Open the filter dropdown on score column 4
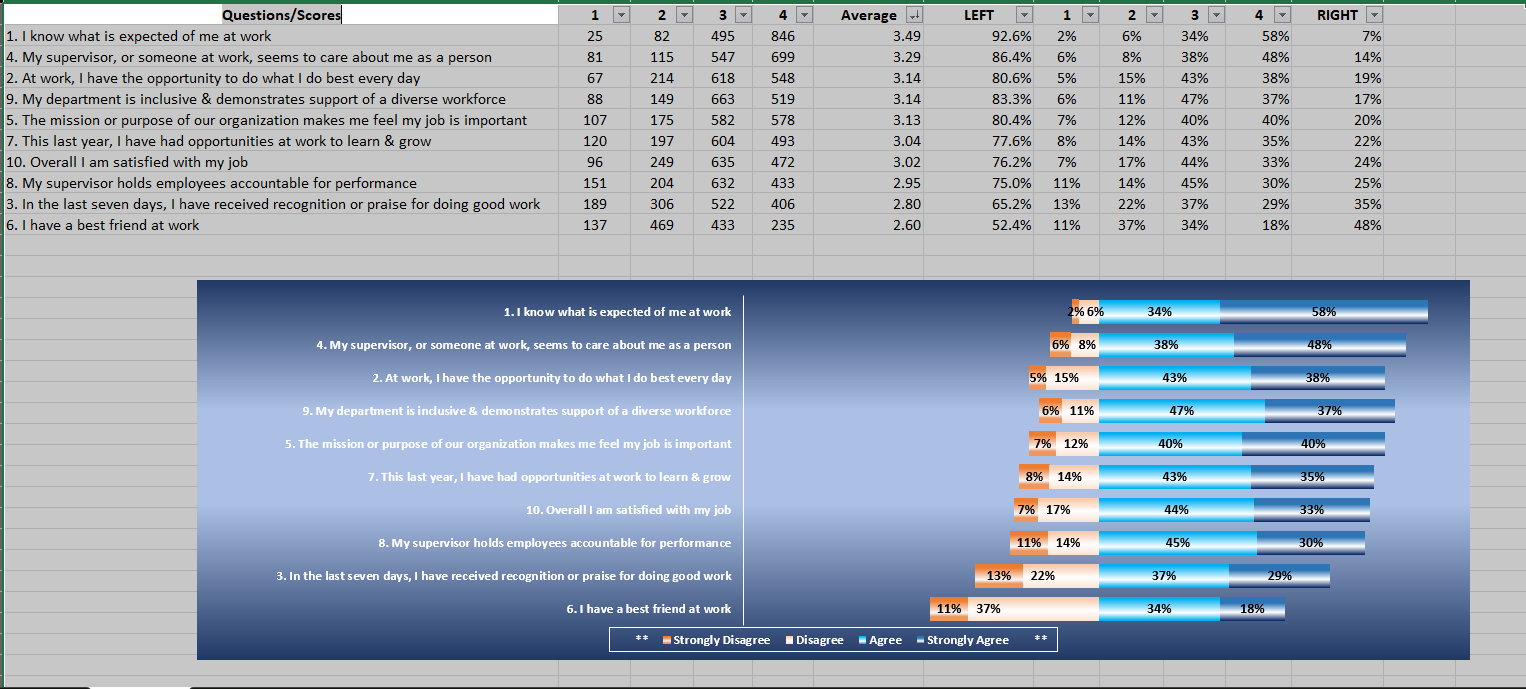Viewport: 1526px width, 689px height. [804, 15]
